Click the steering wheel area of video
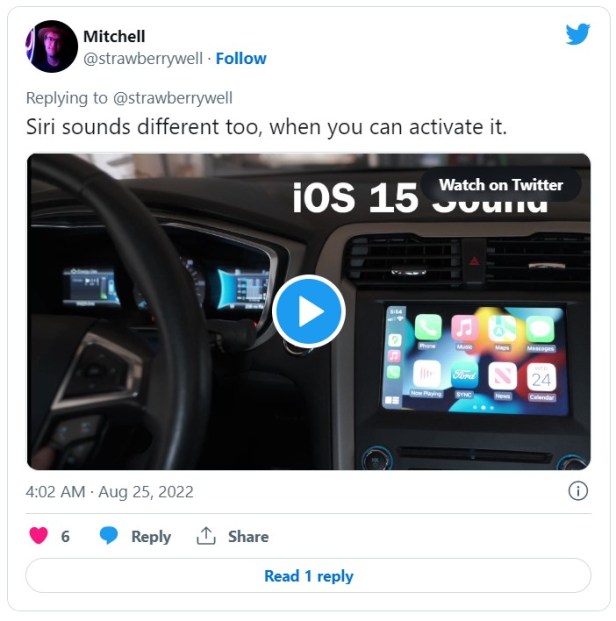This screenshot has width=616, height=621. [119, 317]
